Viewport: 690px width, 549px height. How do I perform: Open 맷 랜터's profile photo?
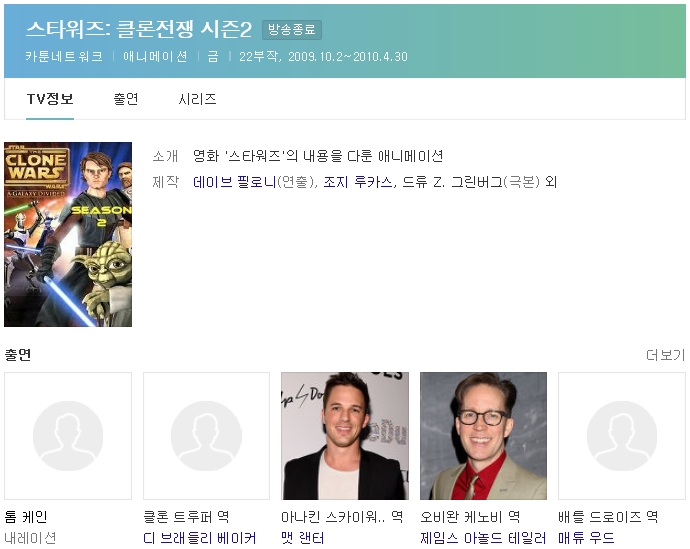tap(345, 436)
